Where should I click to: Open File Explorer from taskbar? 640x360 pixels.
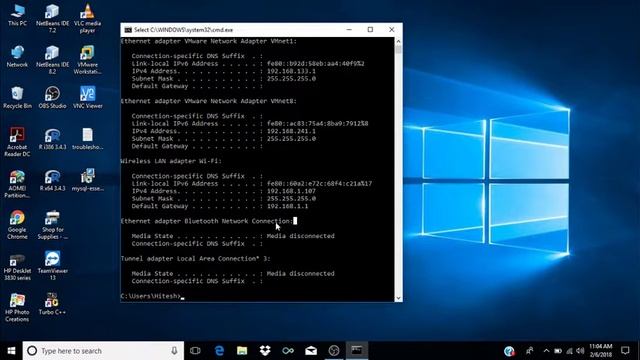[x=242, y=351]
